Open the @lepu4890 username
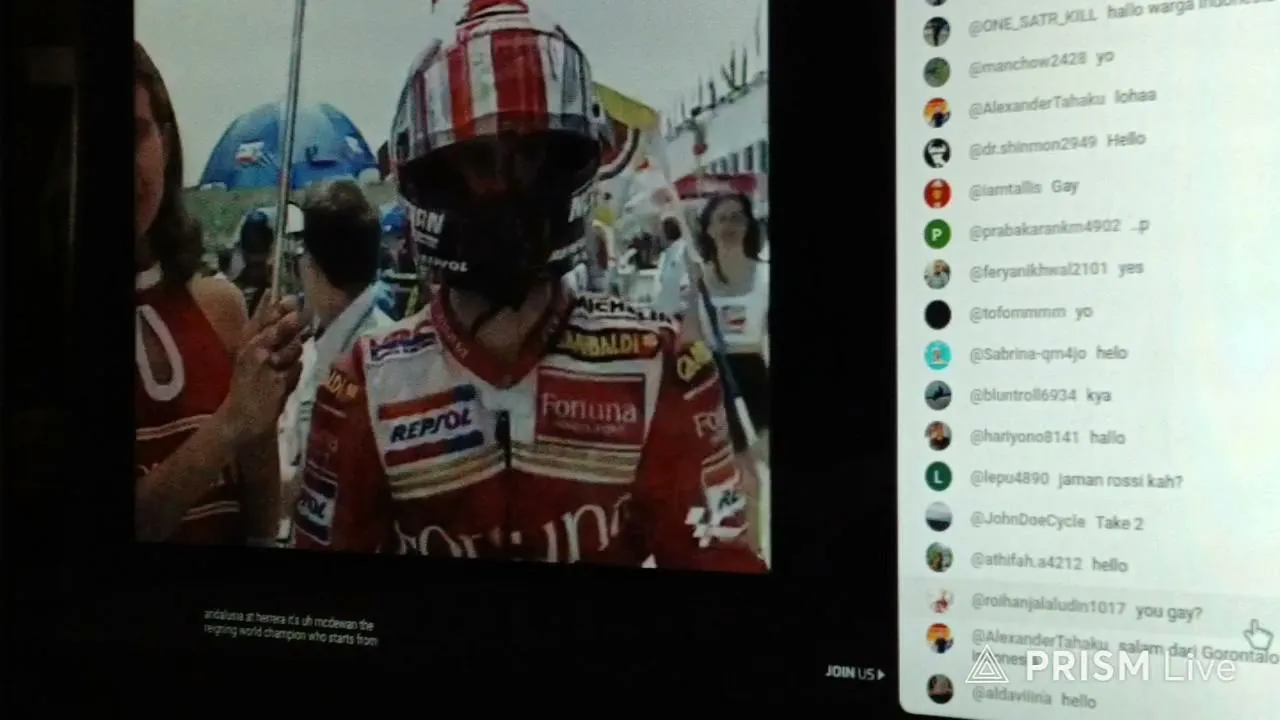This screenshot has width=1280, height=720. (x=1009, y=480)
